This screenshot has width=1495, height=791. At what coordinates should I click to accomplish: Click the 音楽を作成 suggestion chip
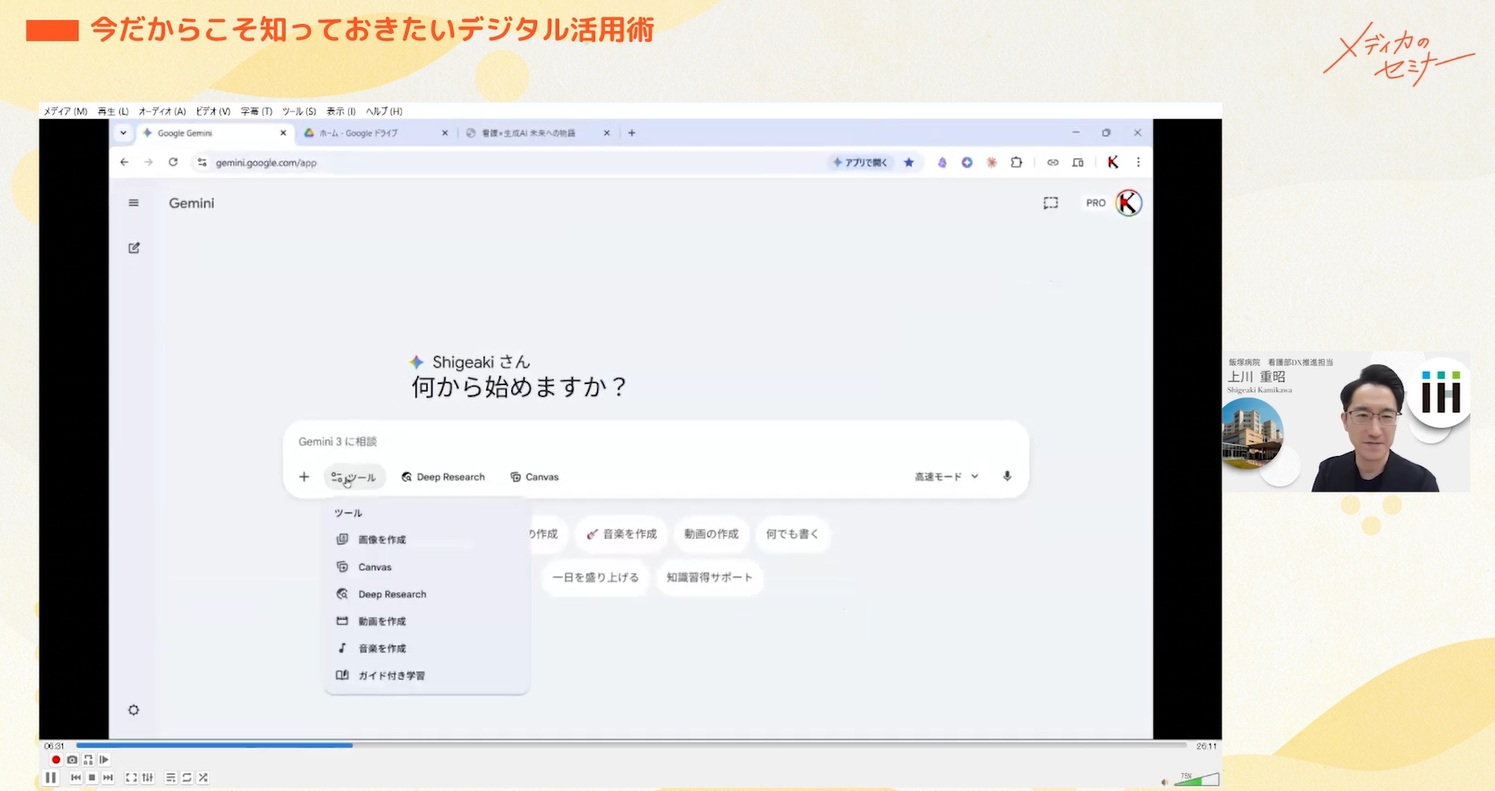(621, 534)
